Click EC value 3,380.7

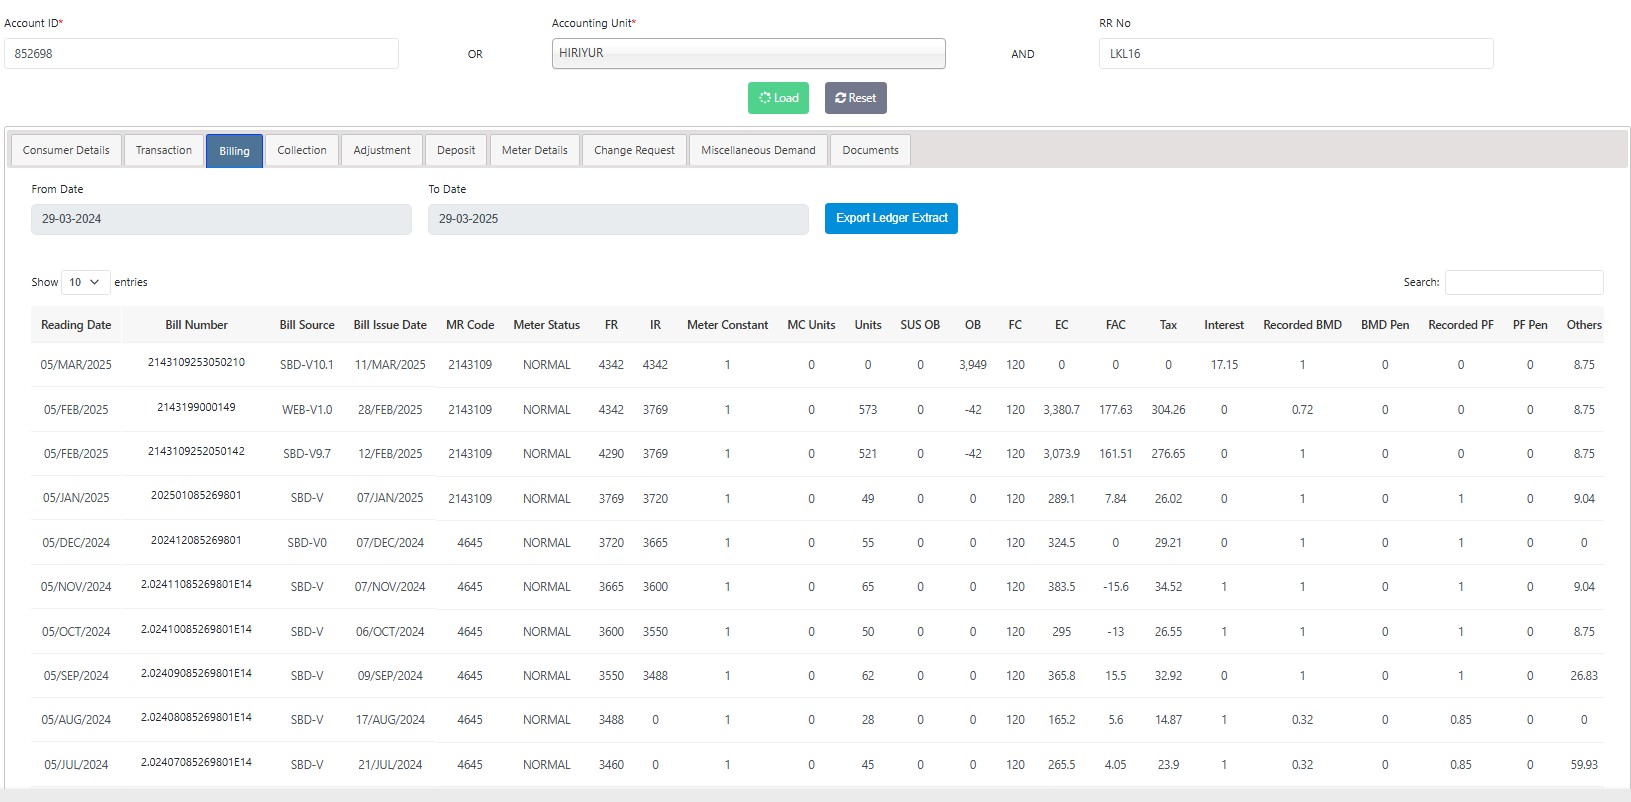tap(1061, 410)
